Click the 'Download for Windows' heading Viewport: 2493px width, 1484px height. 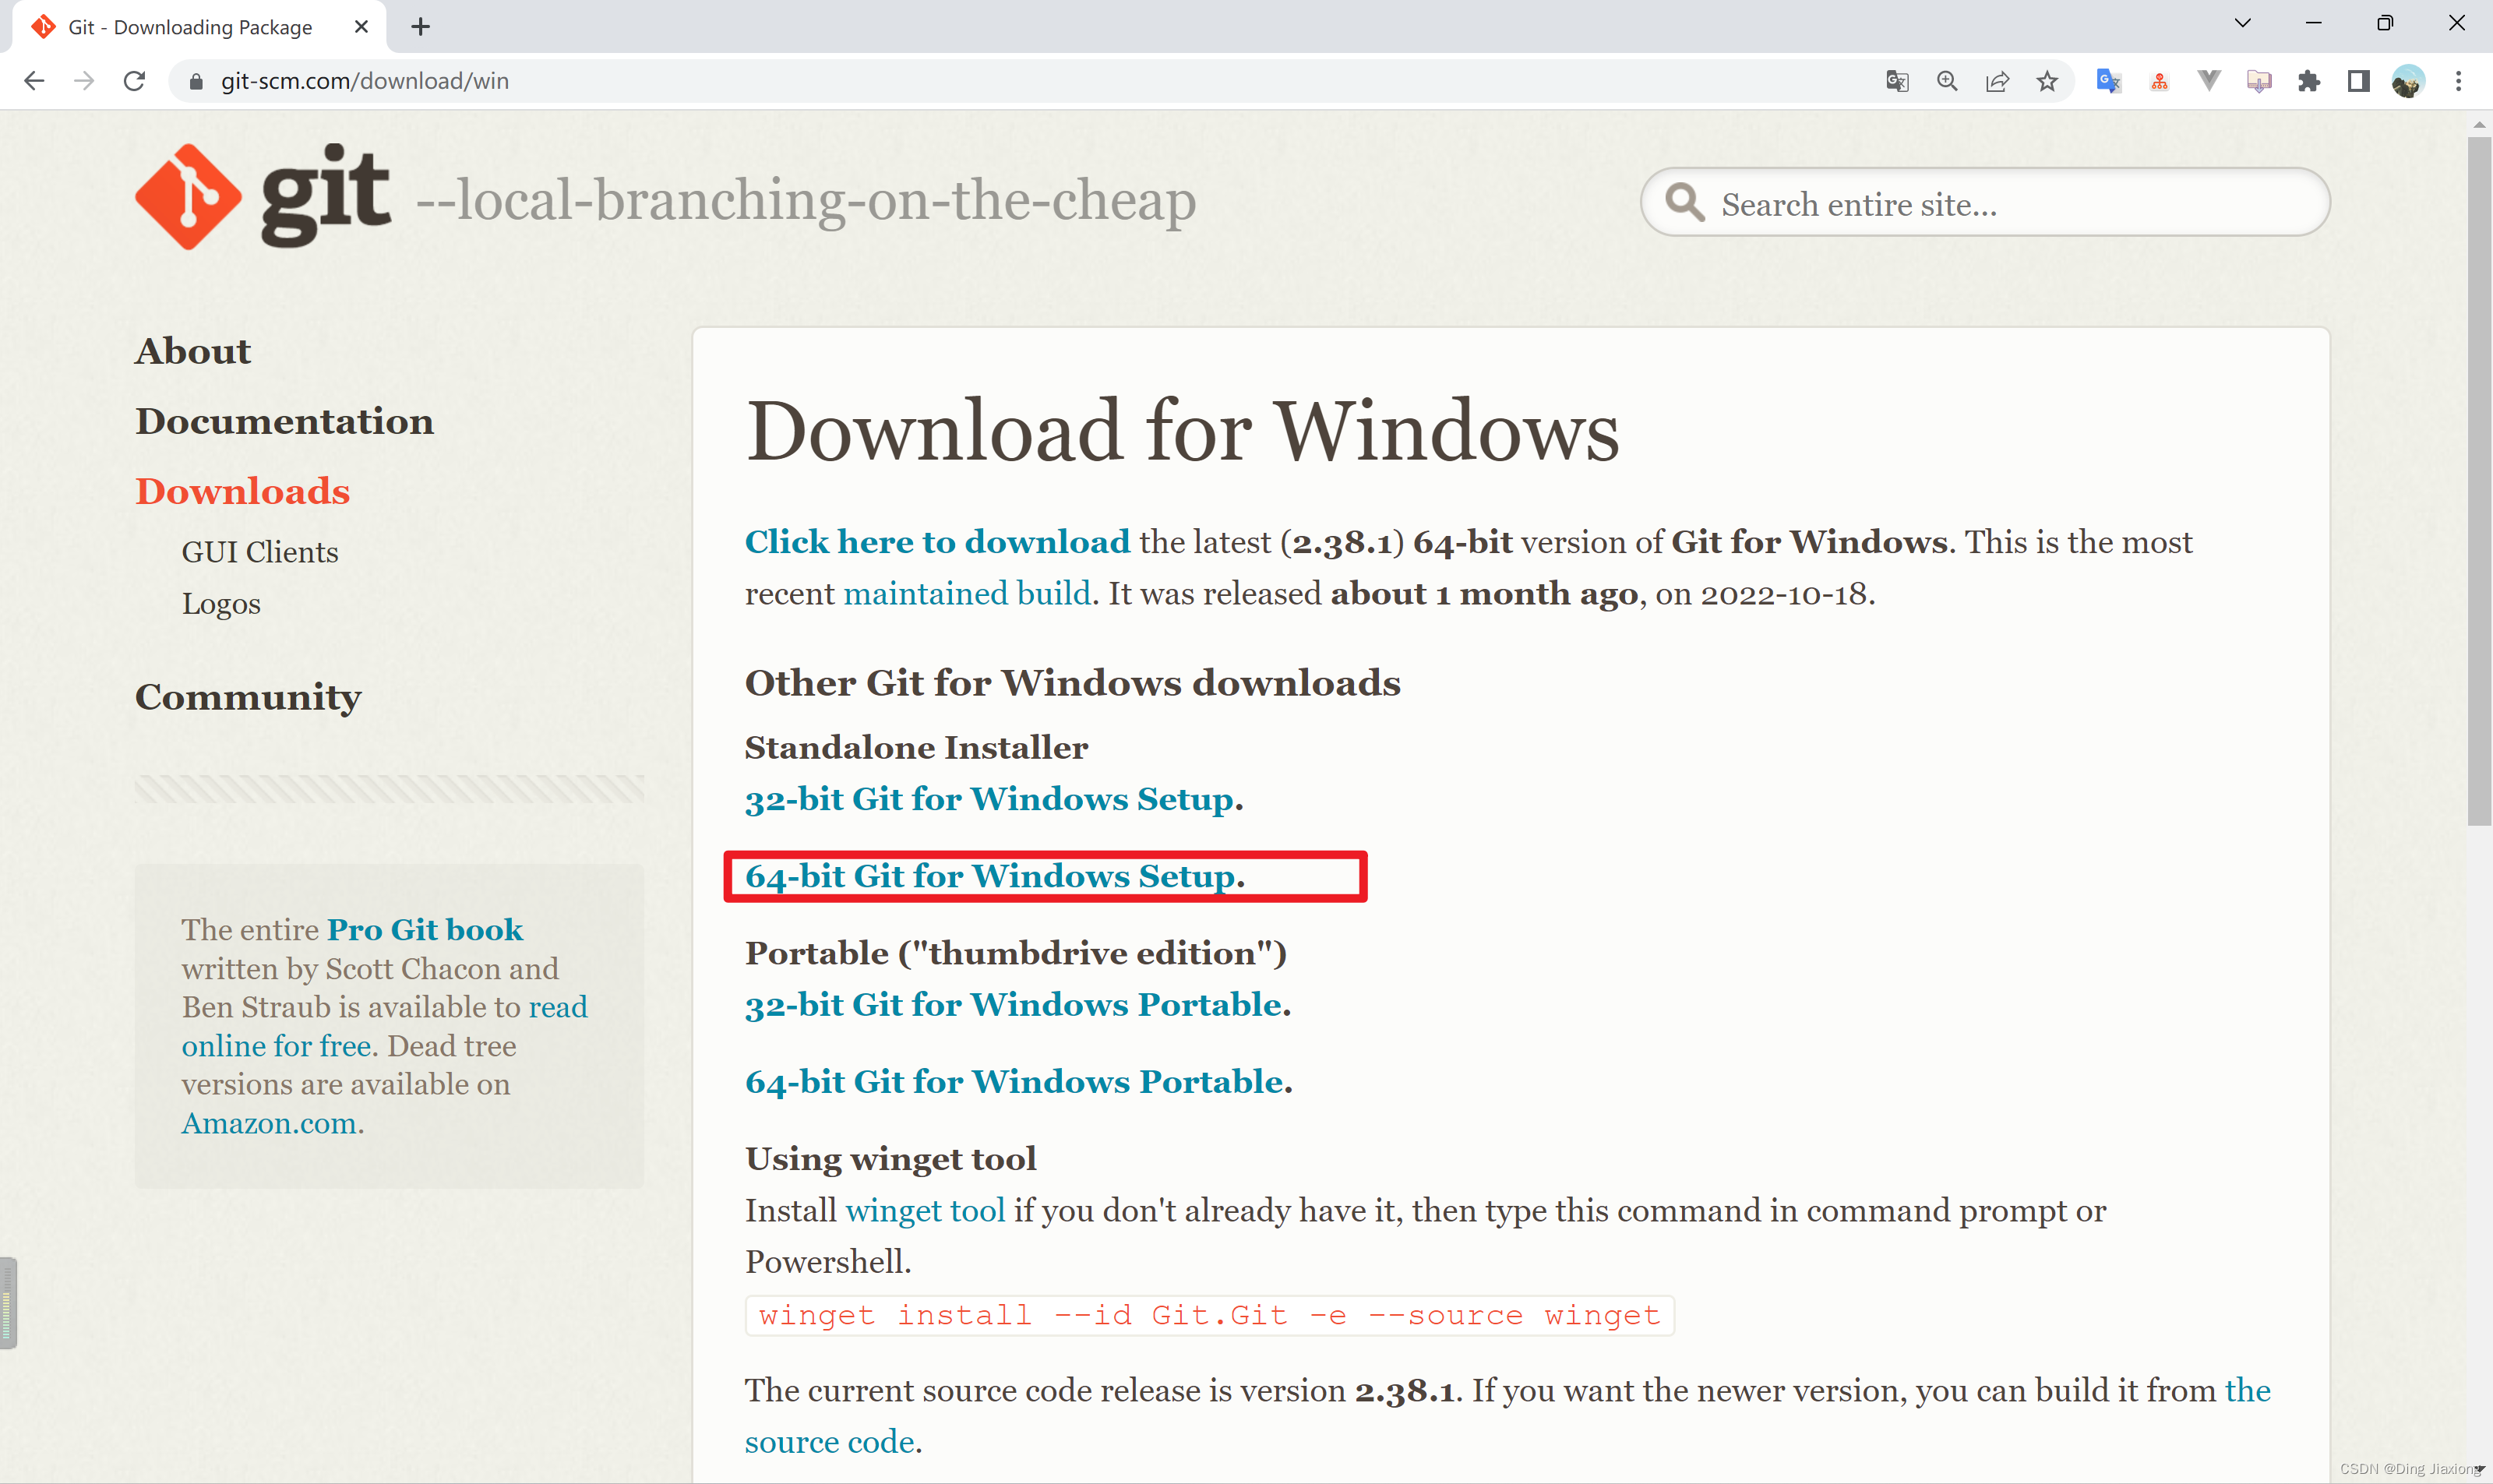[x=1182, y=432]
